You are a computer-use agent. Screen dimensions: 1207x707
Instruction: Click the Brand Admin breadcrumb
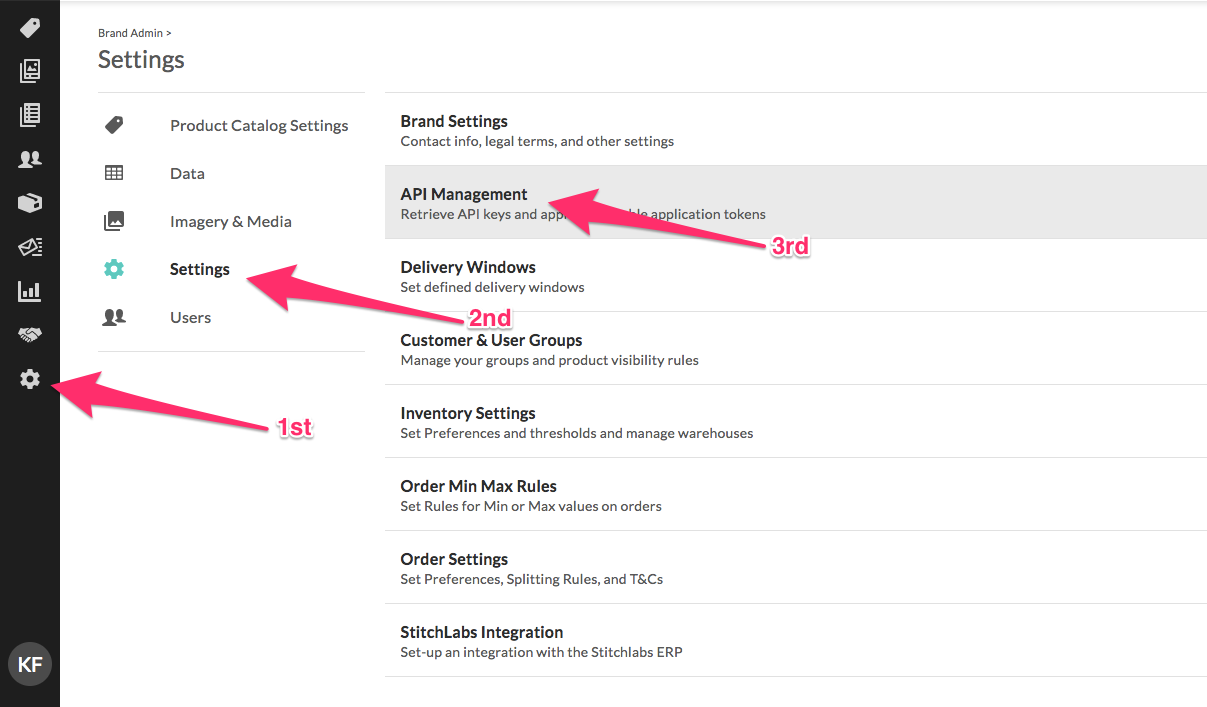(131, 33)
